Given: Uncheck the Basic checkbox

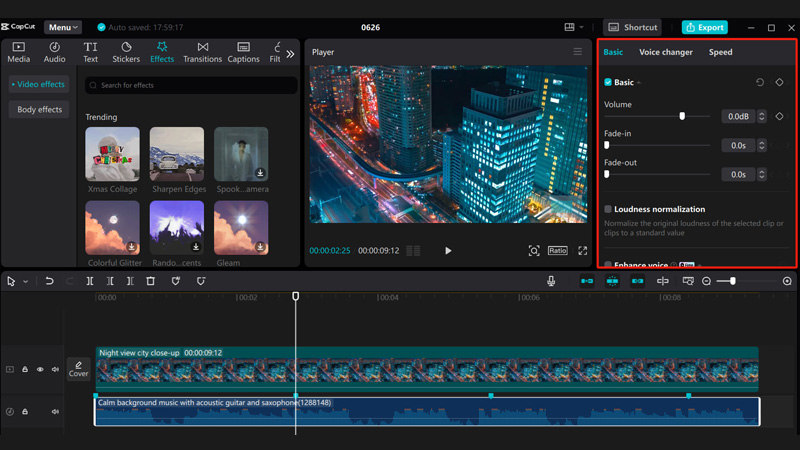Looking at the screenshot, I should [608, 82].
